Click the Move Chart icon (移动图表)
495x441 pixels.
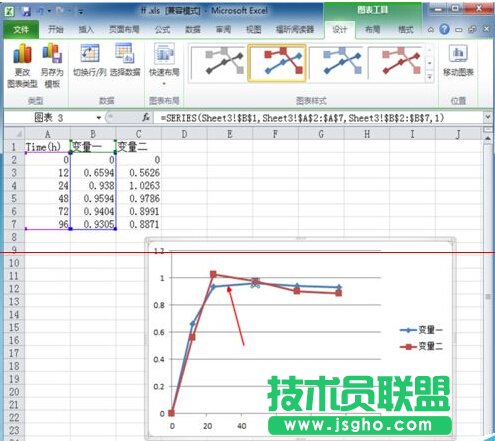[x=458, y=61]
